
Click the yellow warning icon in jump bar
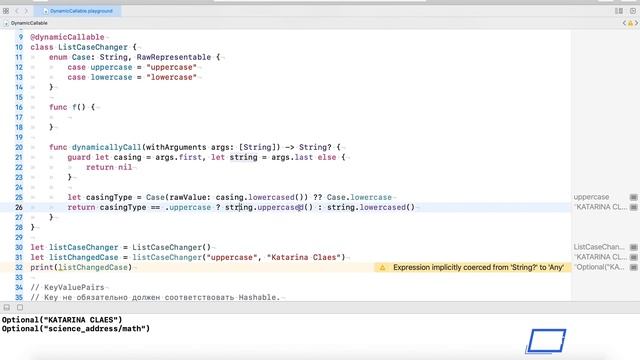coord(630,23)
